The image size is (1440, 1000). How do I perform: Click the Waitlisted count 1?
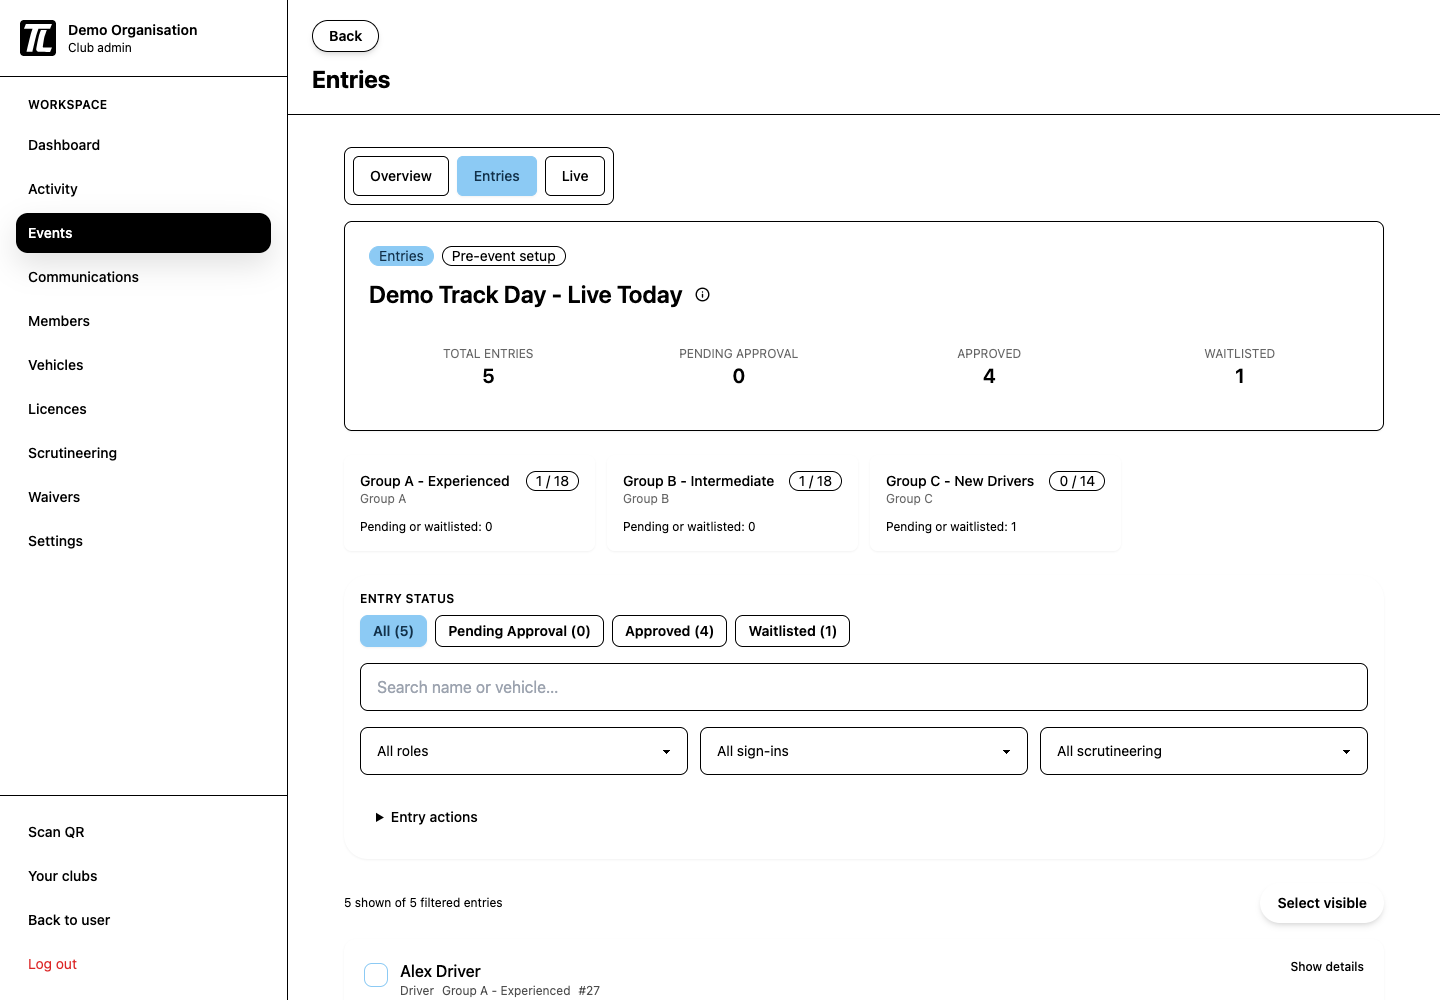(x=1240, y=376)
